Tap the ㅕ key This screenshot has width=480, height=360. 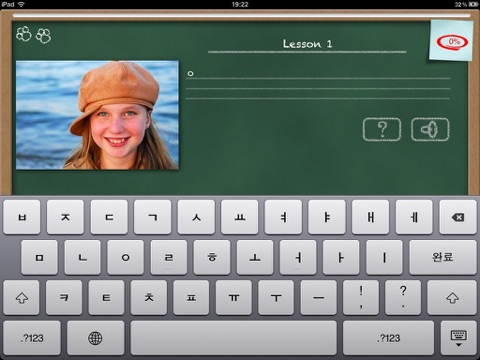click(283, 217)
